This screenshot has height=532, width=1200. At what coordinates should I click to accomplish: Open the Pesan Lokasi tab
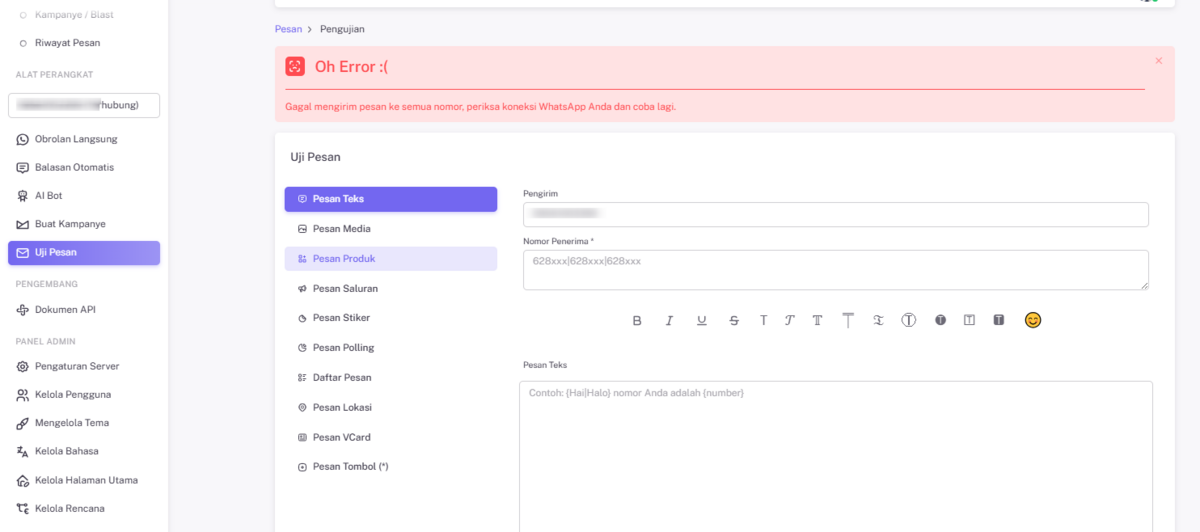[x=341, y=408]
